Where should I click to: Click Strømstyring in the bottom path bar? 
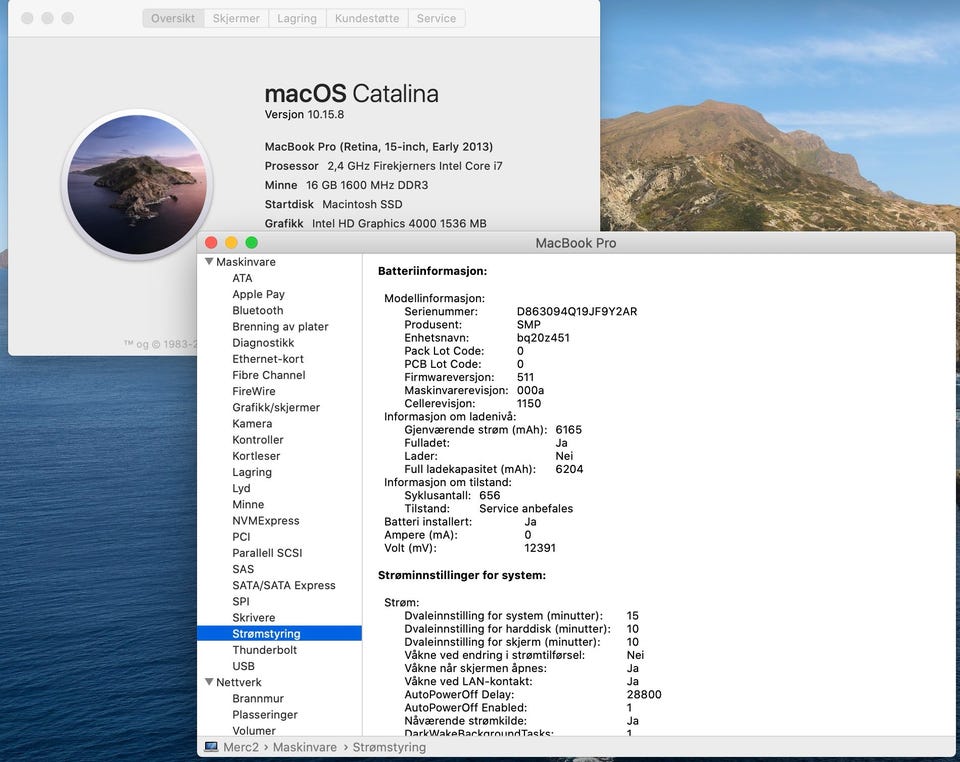pos(389,747)
